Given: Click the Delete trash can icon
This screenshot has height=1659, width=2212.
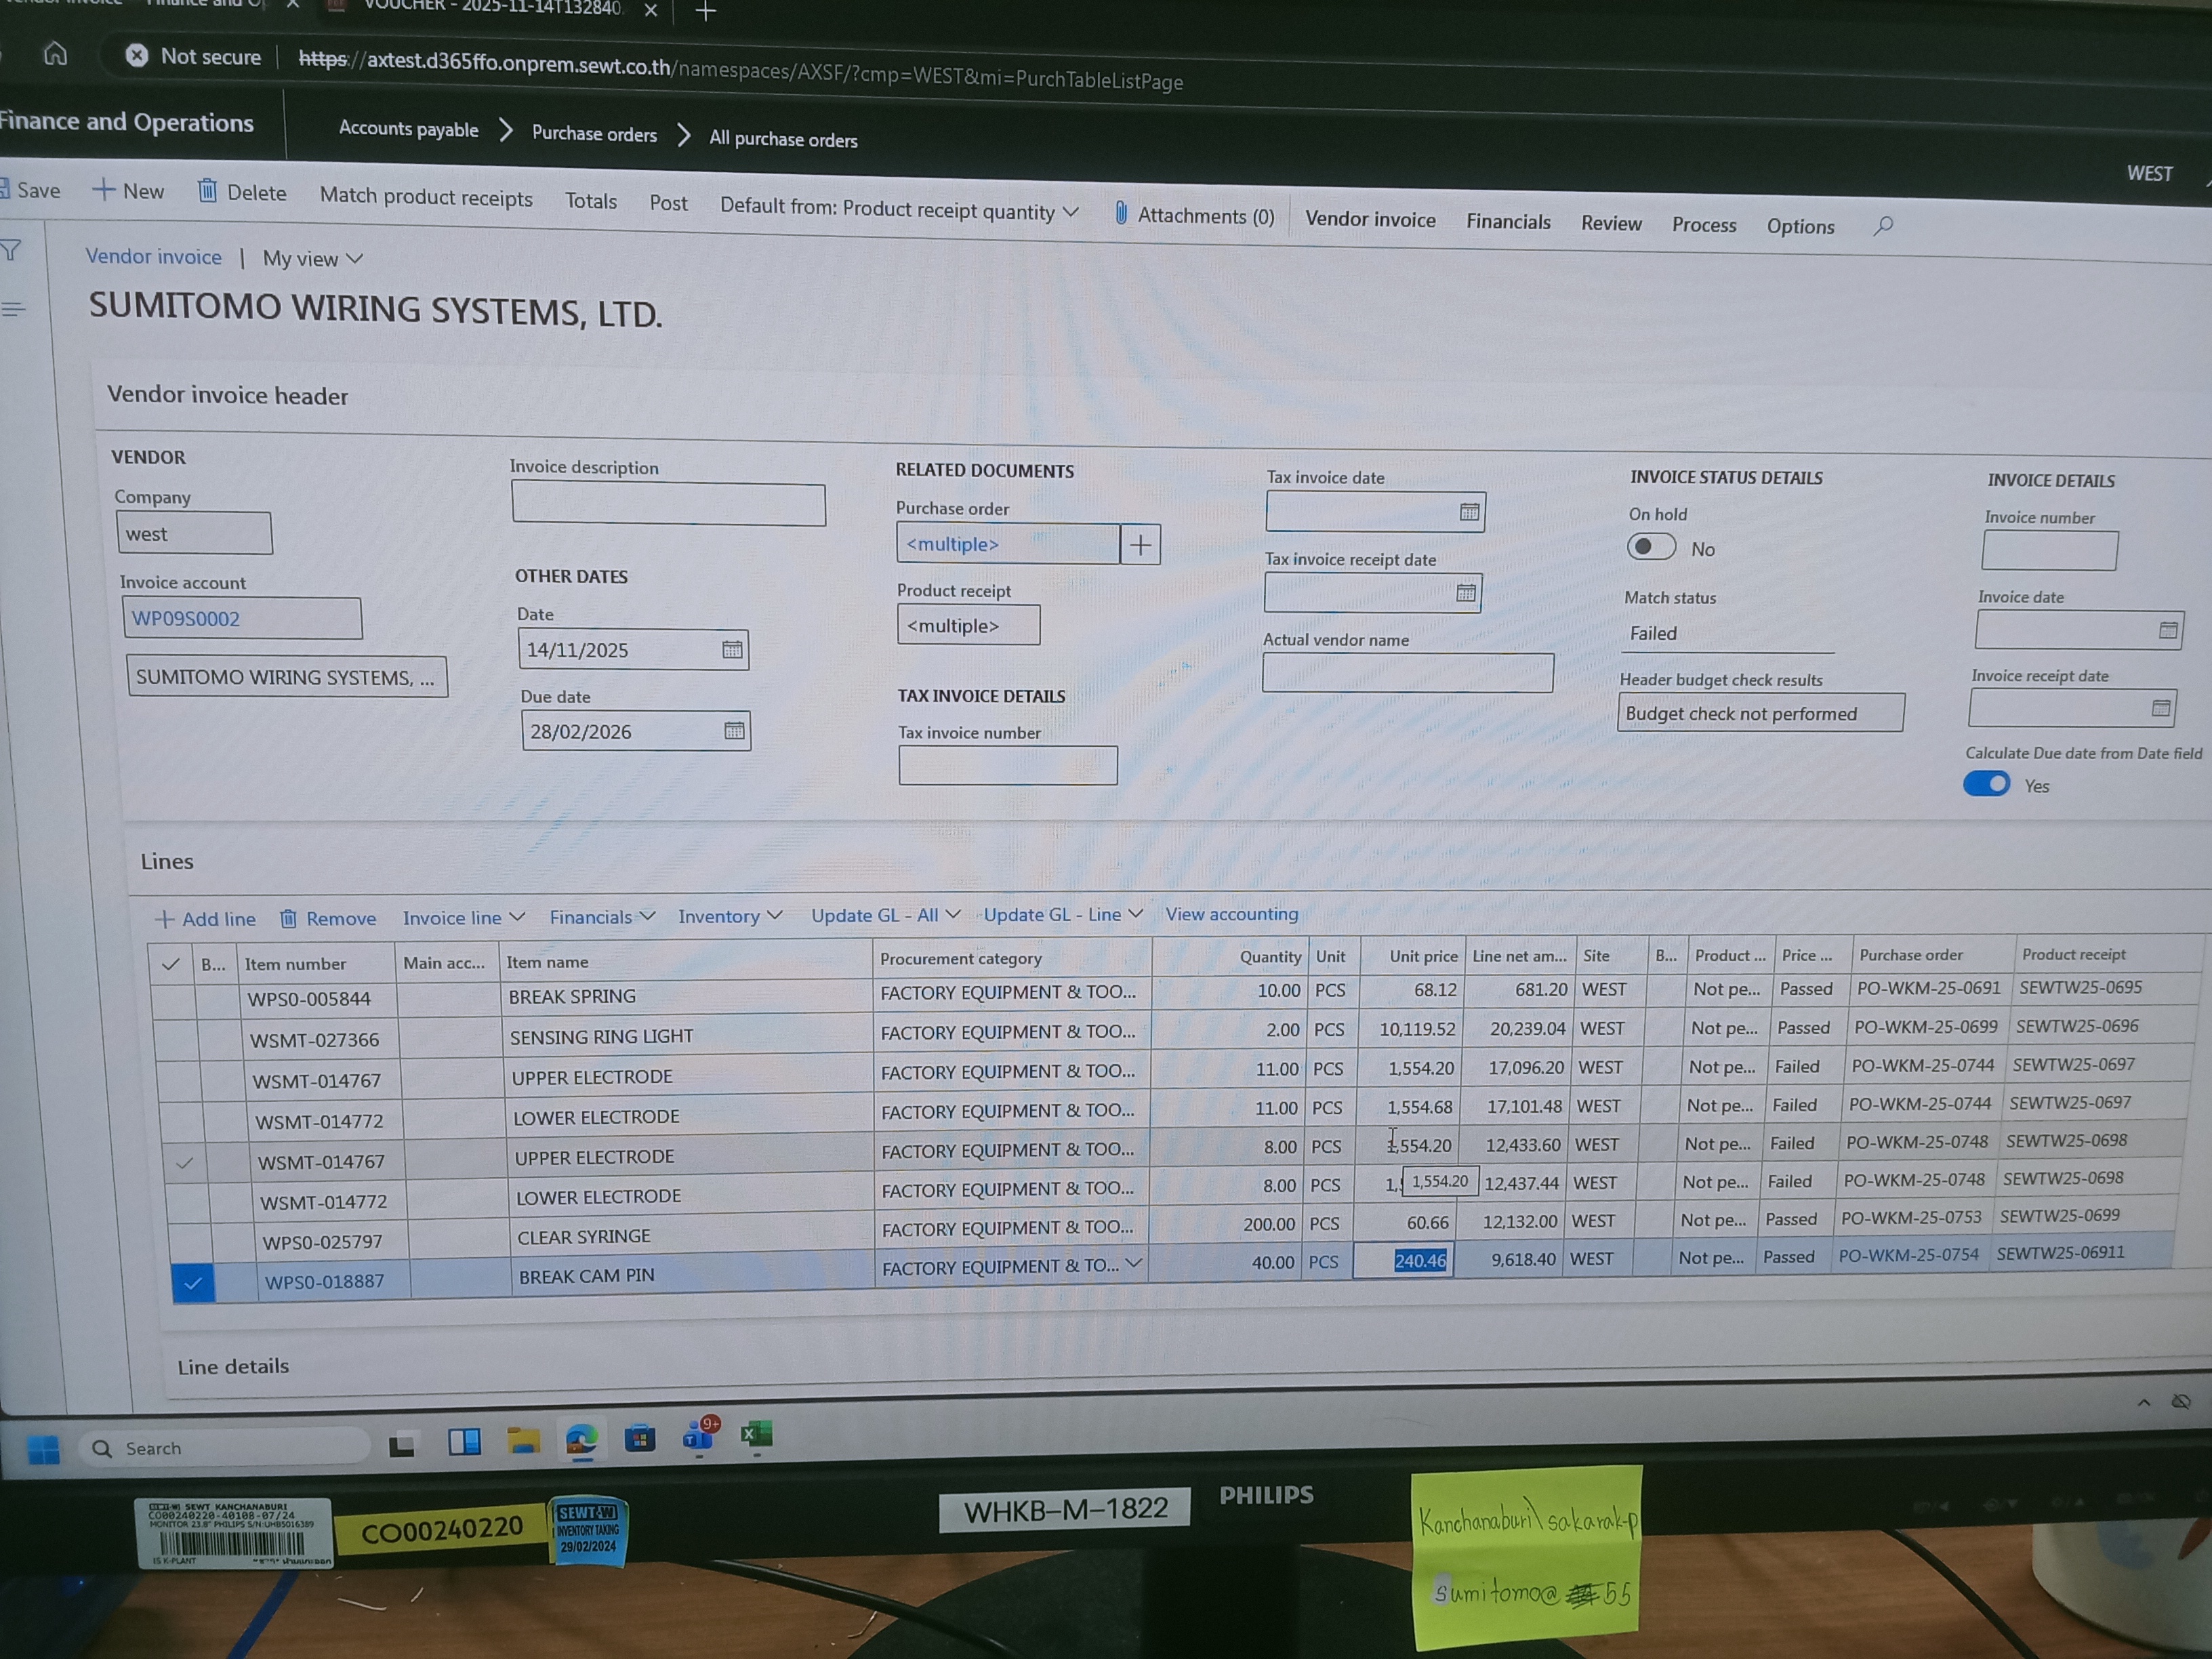Looking at the screenshot, I should (207, 190).
